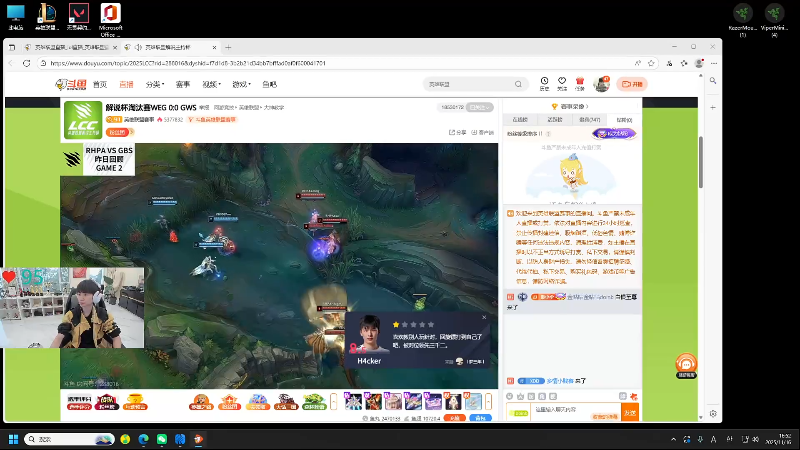The width and height of the screenshot is (800, 450).
Task: Close the H4cker player rating popup
Action: (484, 317)
